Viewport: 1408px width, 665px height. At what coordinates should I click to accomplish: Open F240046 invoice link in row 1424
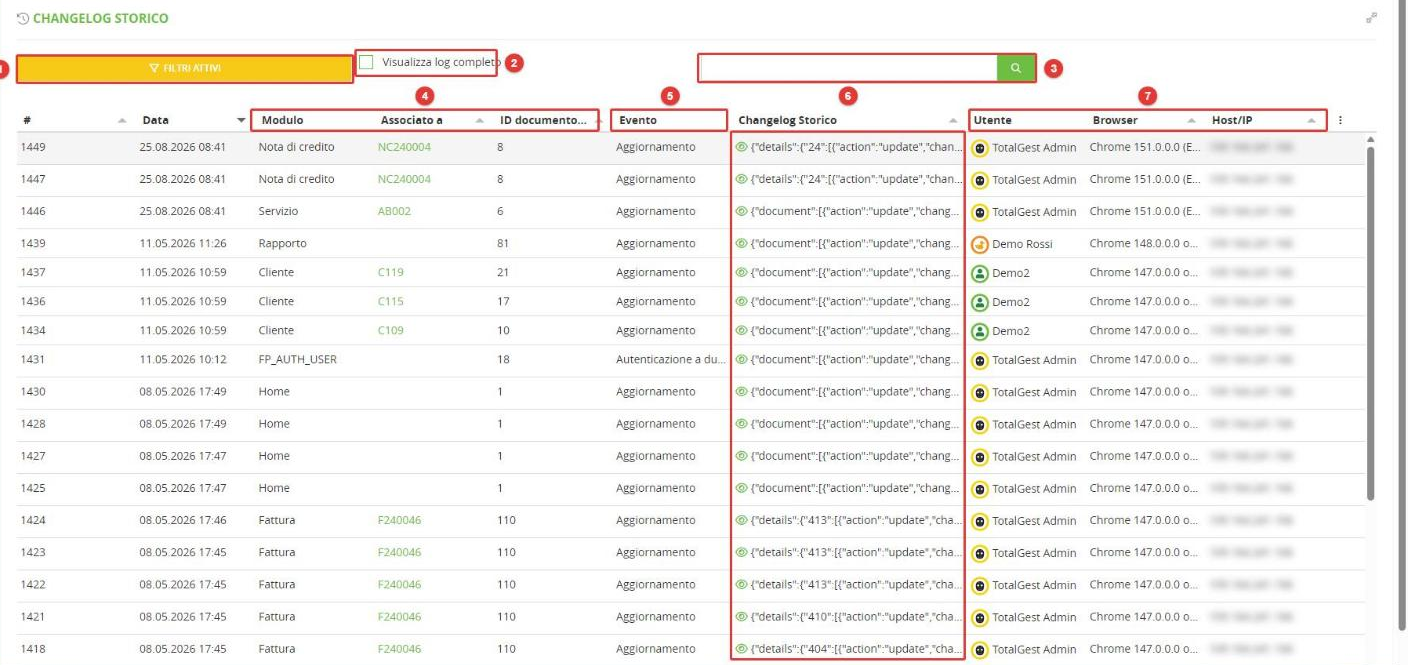pos(399,521)
